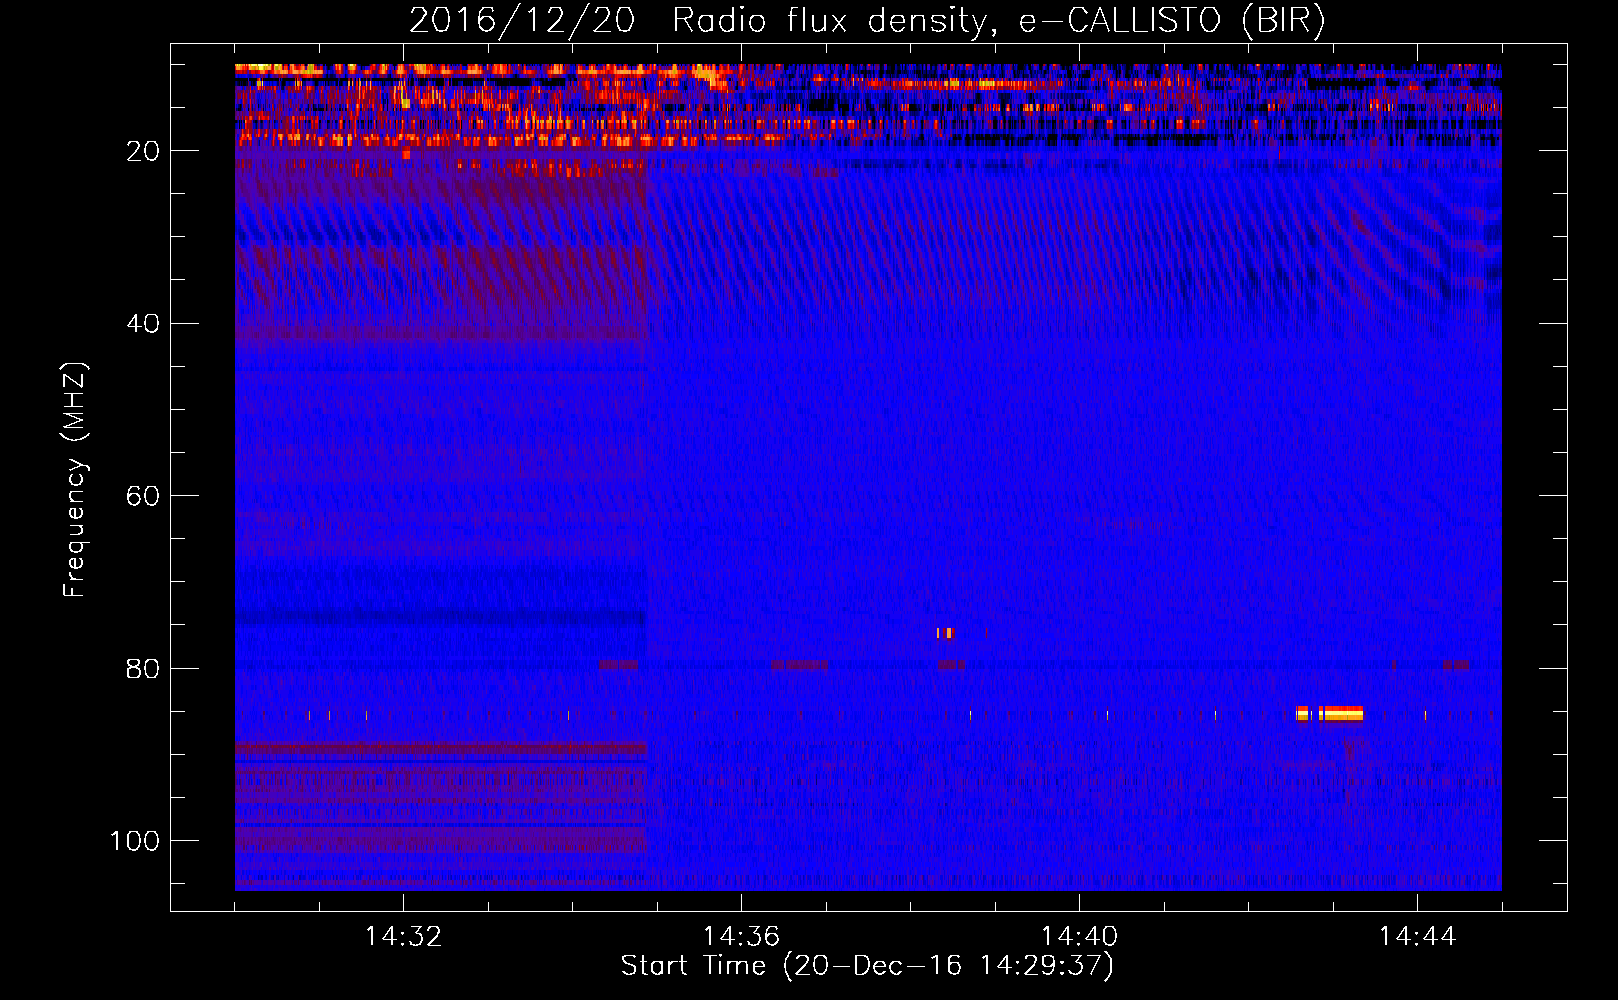
Task: Click the plot title 'Radio flux density, e-CALLISTO (BIR)'
Action: (x=998, y=20)
